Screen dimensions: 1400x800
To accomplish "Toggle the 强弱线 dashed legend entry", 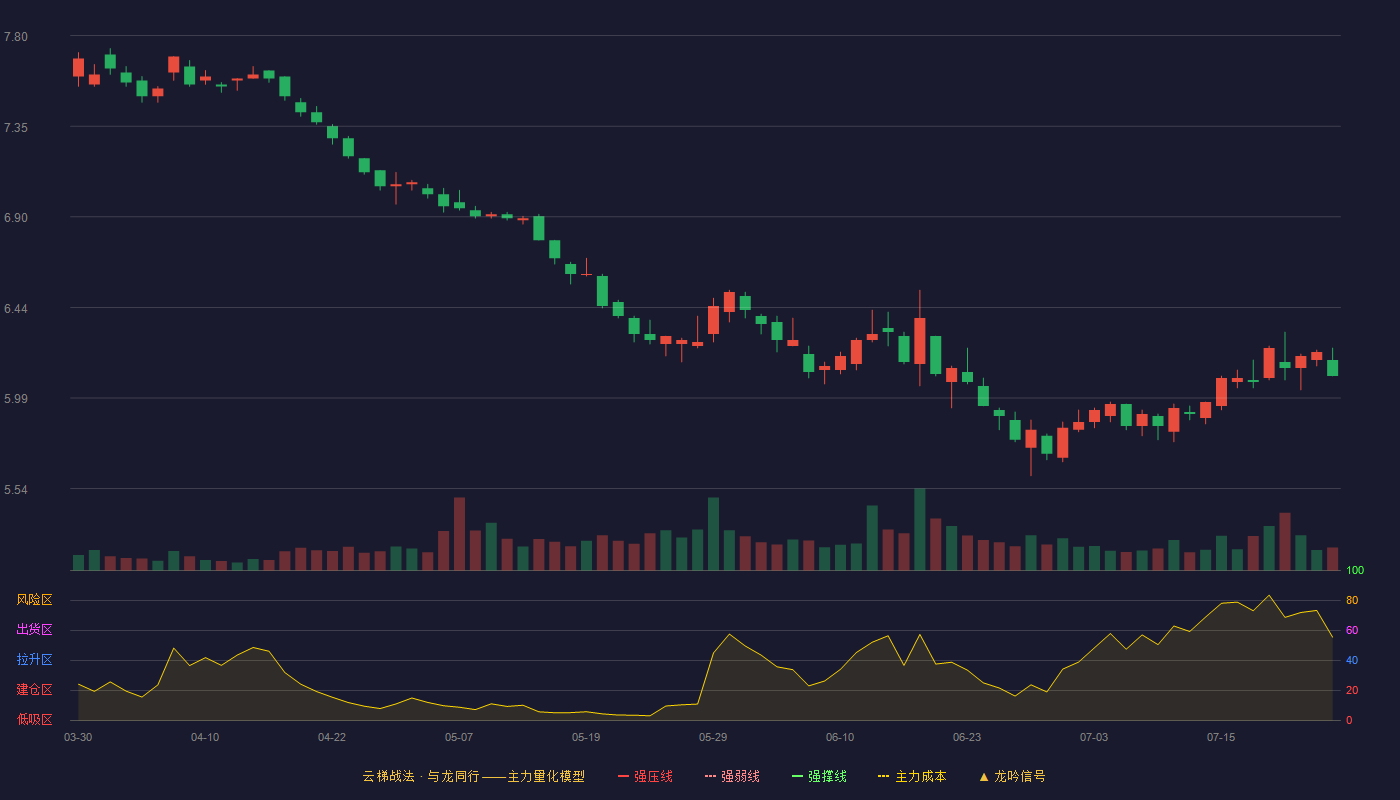I will tap(732, 776).
